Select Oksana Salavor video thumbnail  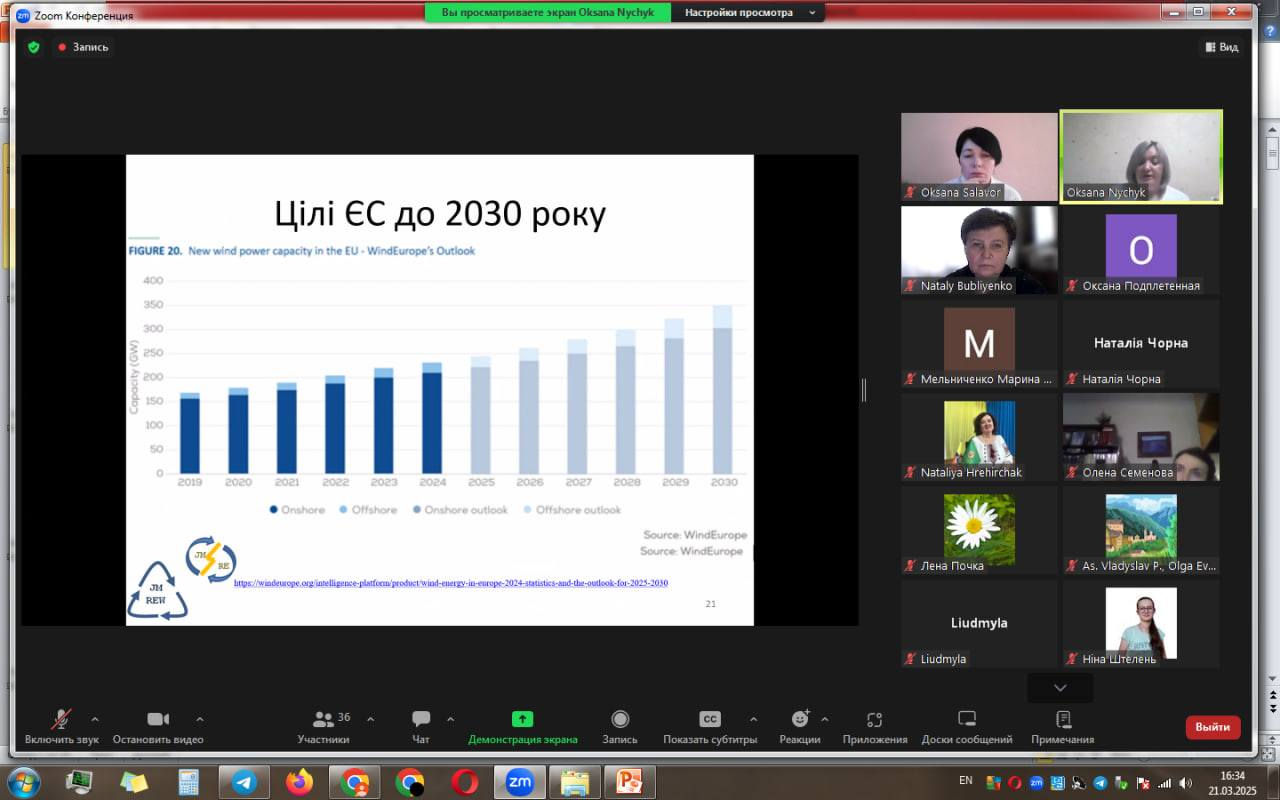click(x=979, y=157)
